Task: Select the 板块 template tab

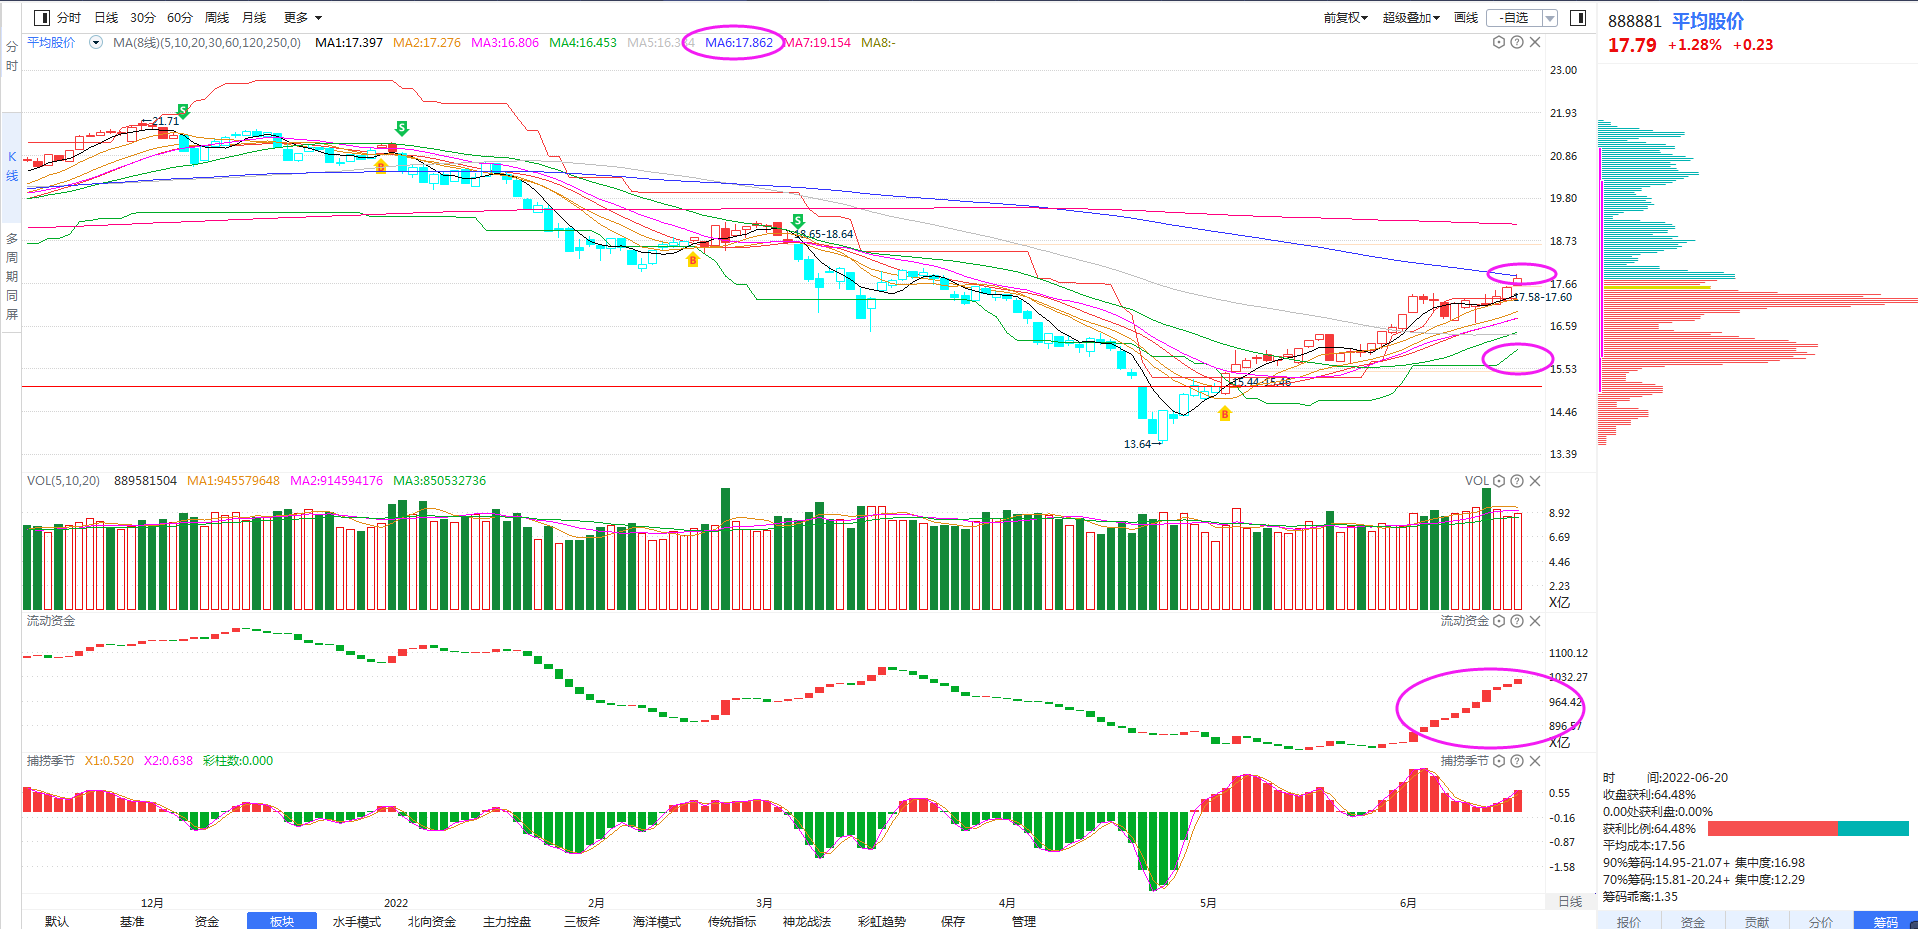Action: point(282,921)
